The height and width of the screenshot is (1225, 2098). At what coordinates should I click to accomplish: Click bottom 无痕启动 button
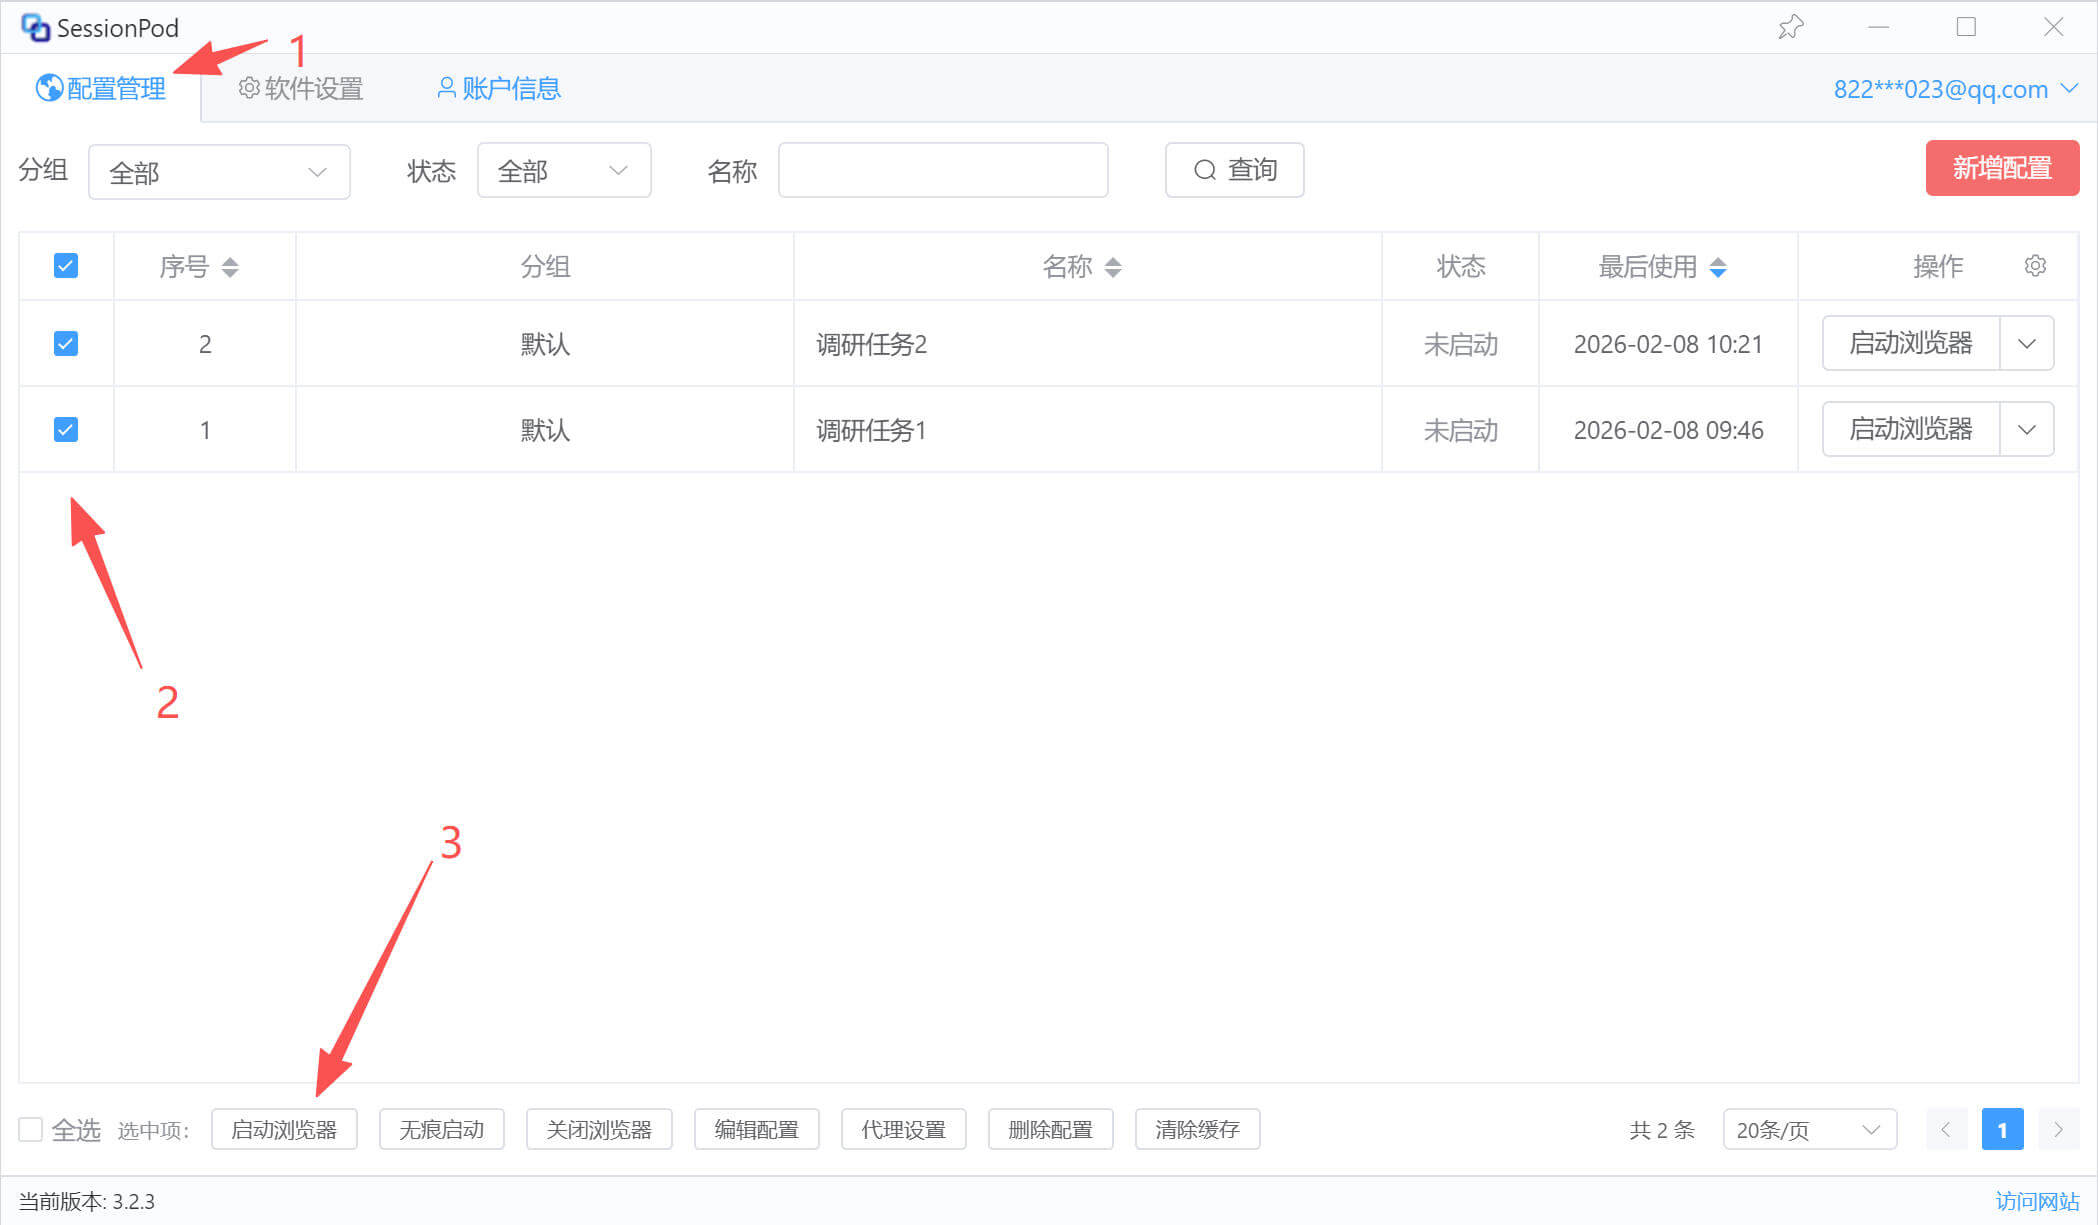[x=441, y=1130]
